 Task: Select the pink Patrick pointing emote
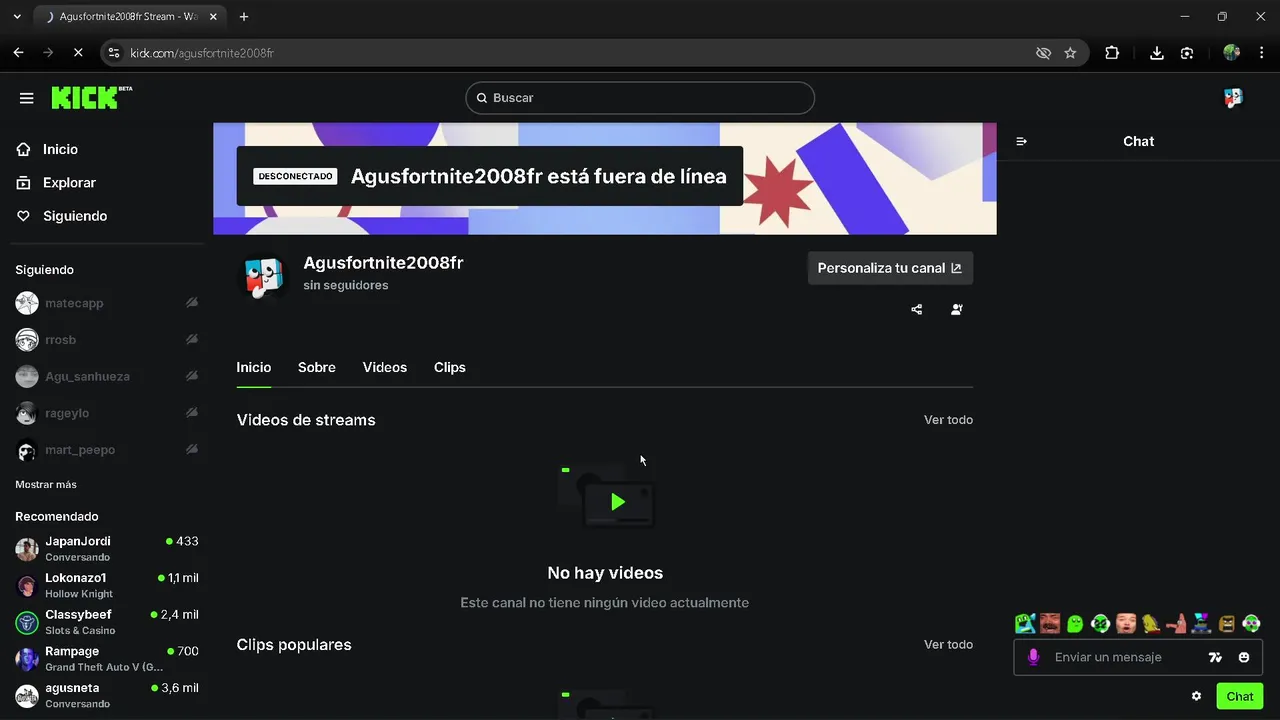point(1176,624)
